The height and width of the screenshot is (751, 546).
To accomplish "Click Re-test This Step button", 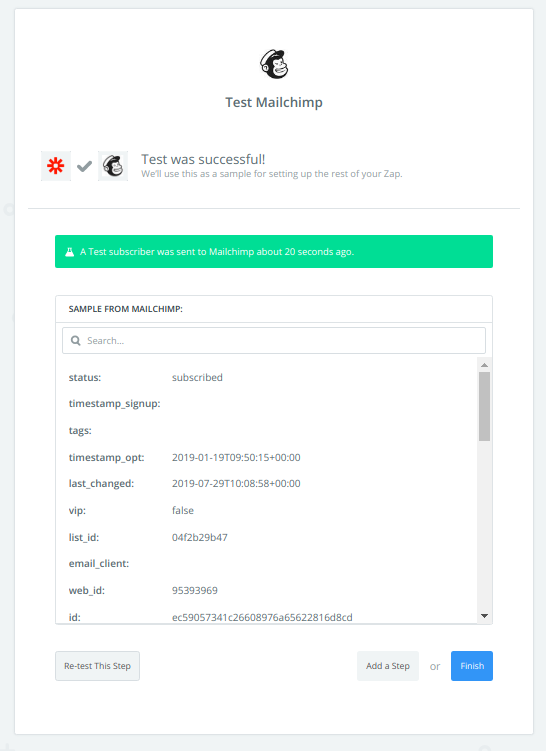I will pos(97,666).
